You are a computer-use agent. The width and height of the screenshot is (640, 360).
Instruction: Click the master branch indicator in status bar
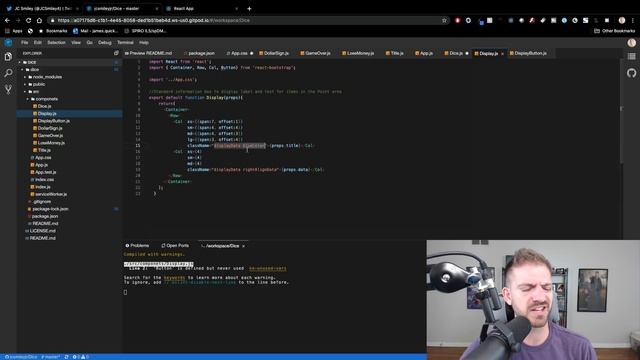[x=50, y=357]
